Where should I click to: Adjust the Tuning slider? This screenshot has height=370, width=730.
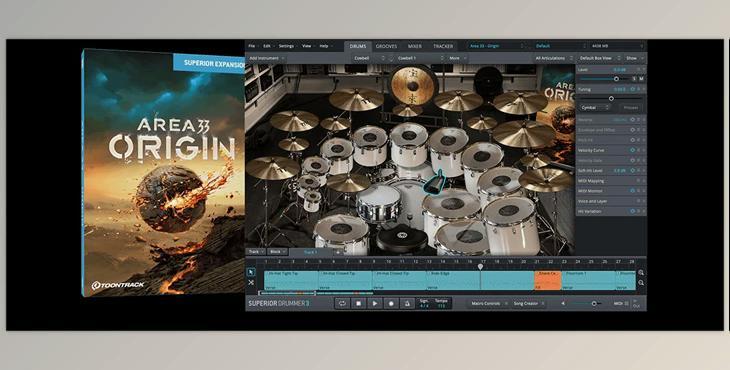pyautogui.click(x=611, y=99)
